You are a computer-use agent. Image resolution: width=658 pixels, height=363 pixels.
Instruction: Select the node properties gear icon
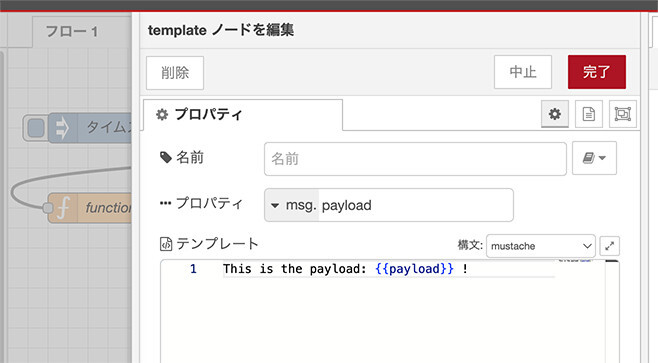pos(555,114)
